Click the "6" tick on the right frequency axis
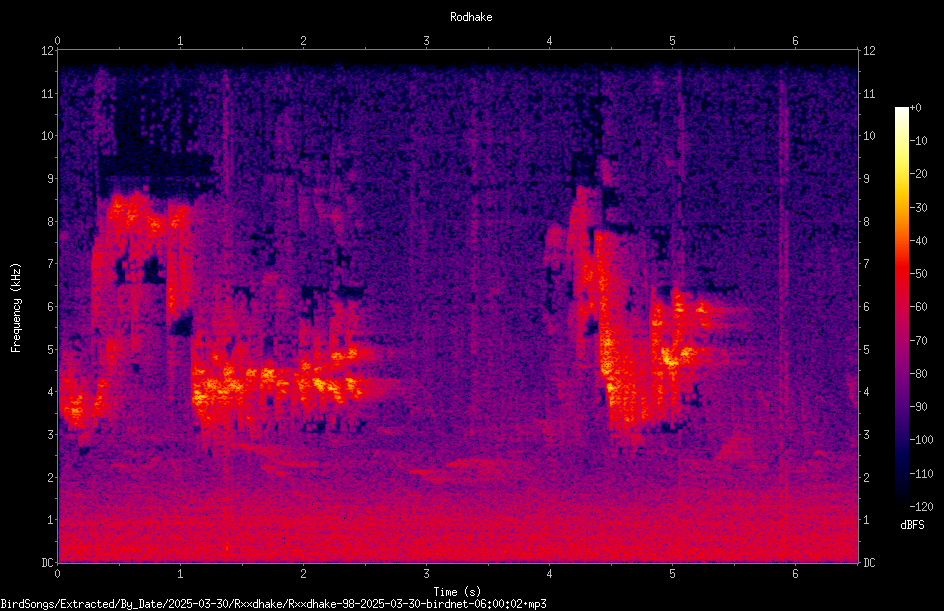The height and width of the screenshot is (611, 944). pos(866,306)
